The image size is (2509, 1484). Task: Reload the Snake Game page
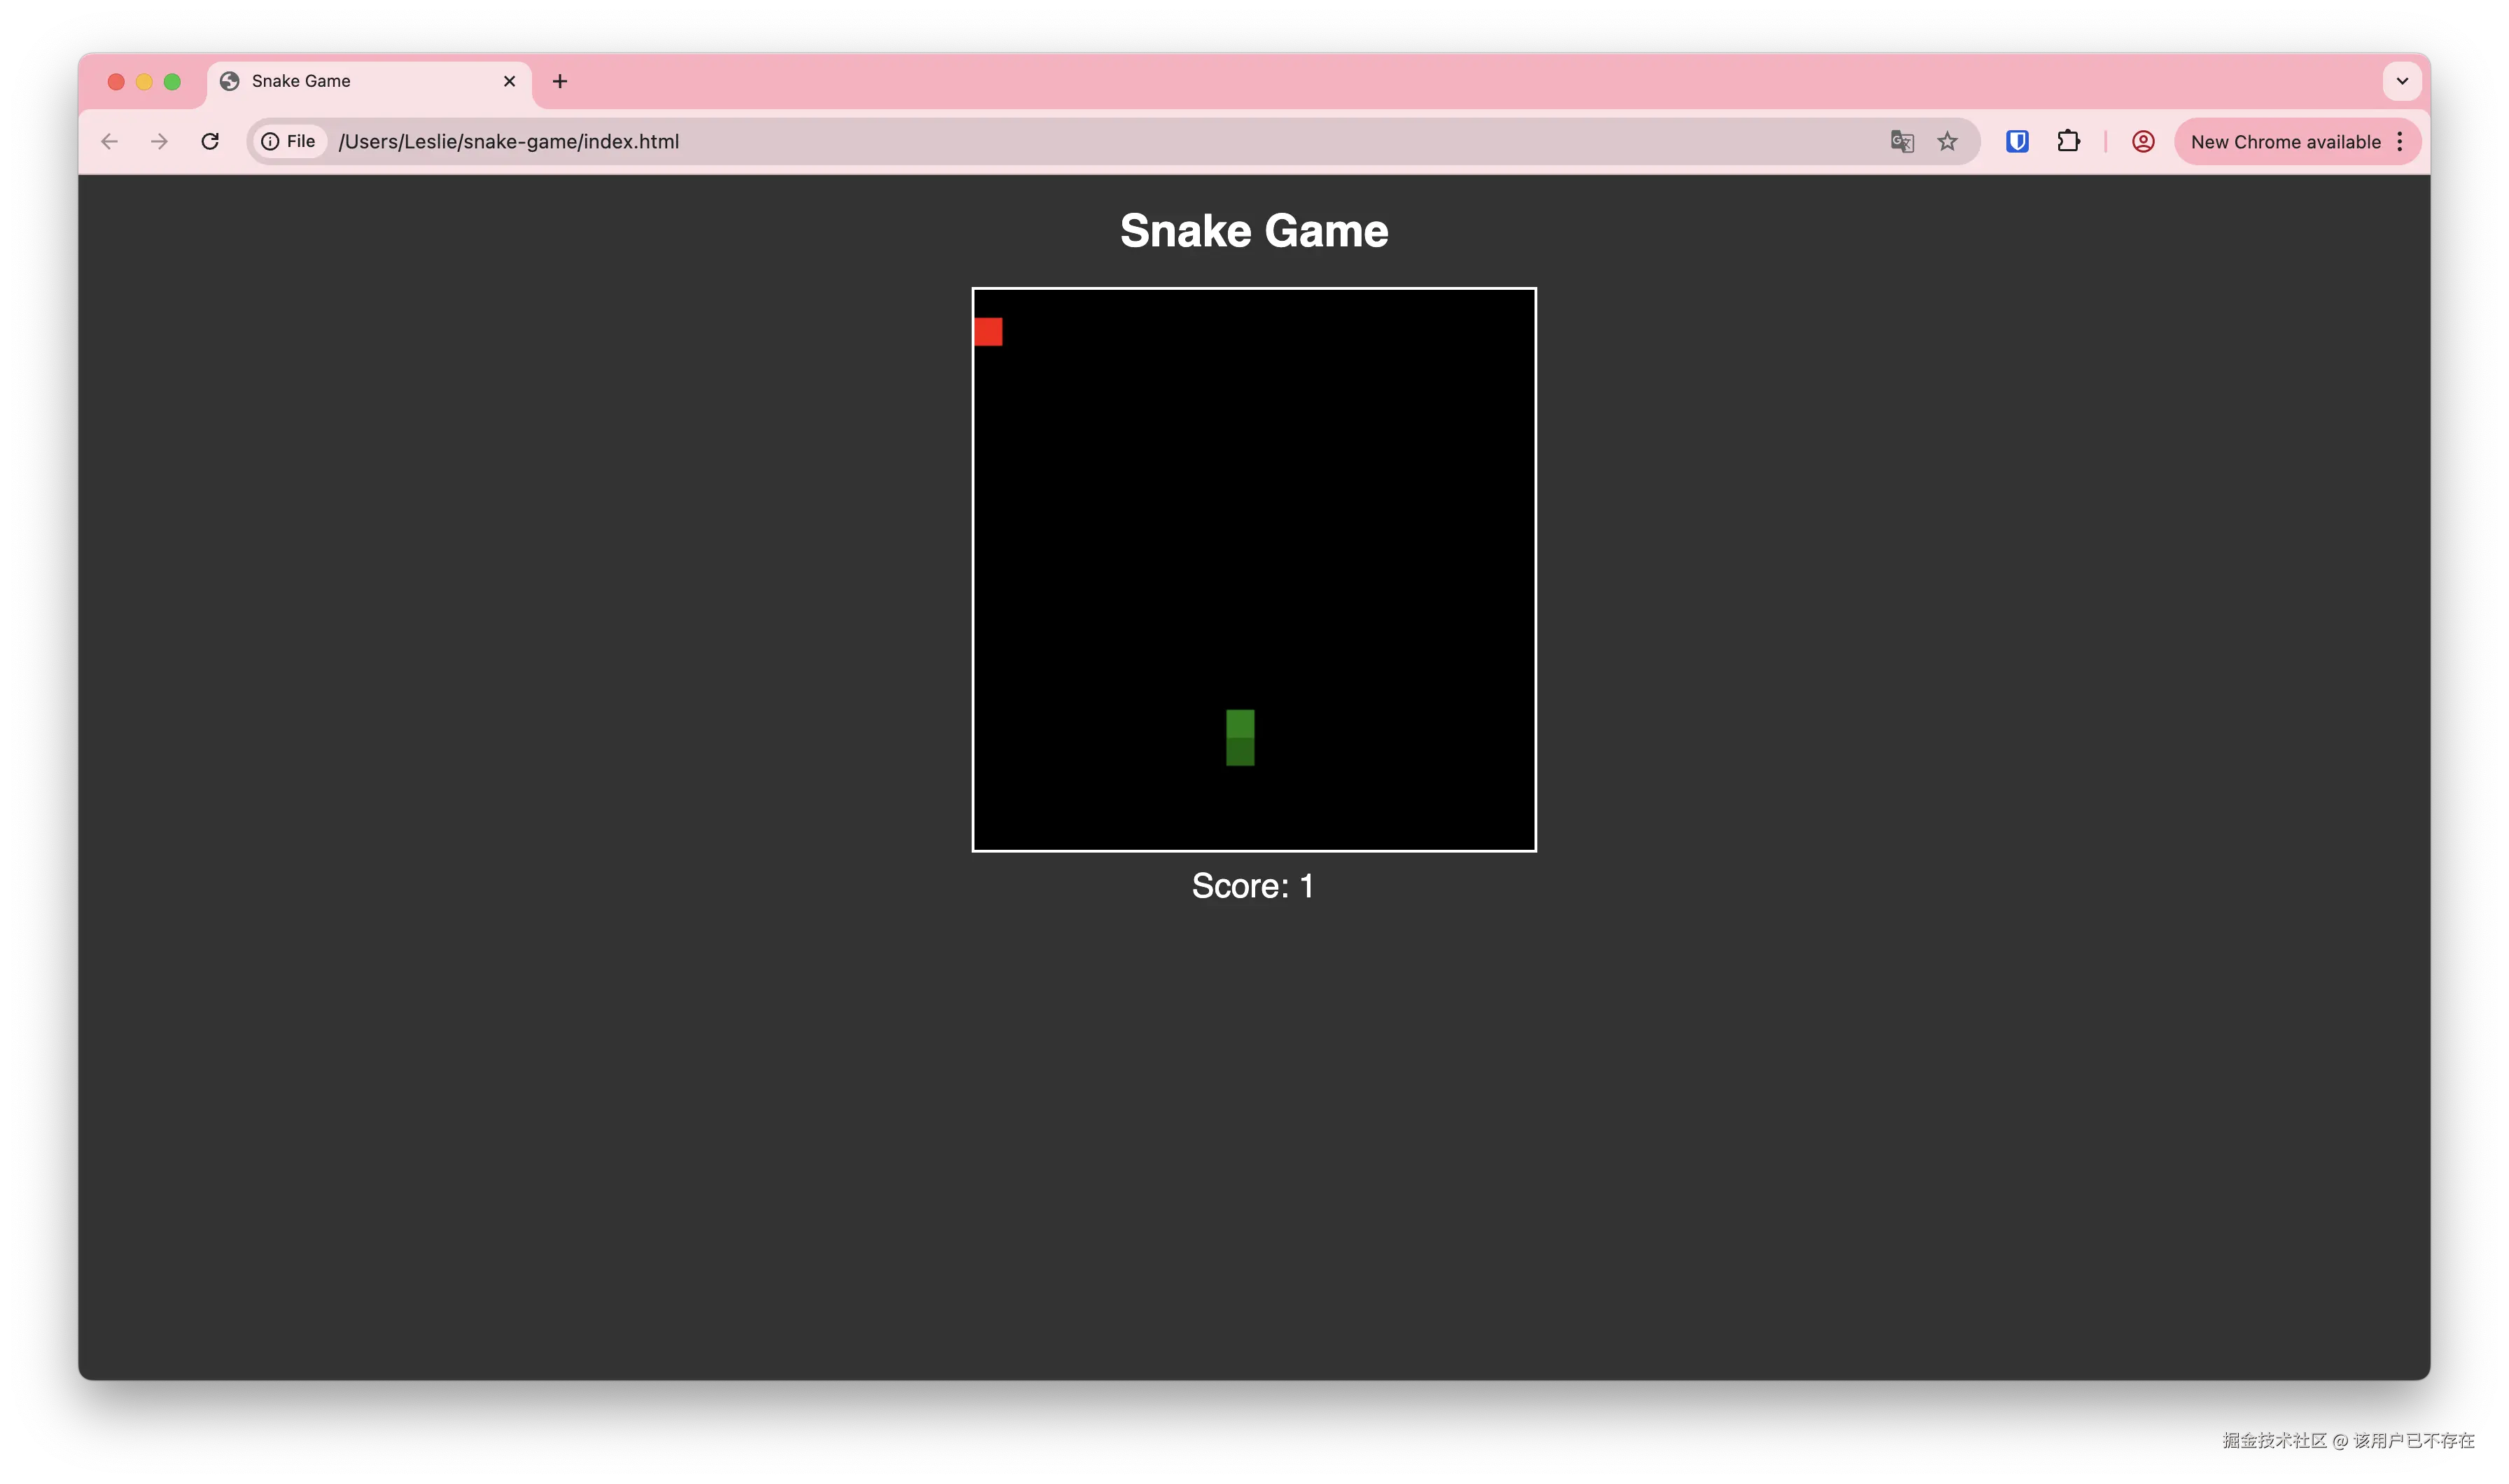(210, 141)
